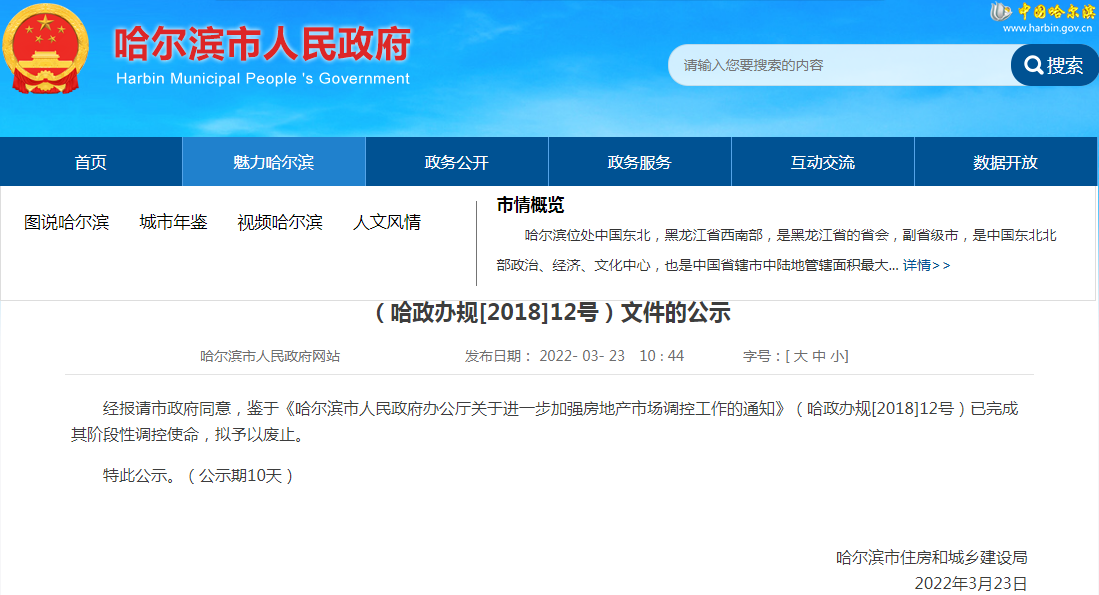
Task: Focus the search input field
Action: [840, 65]
